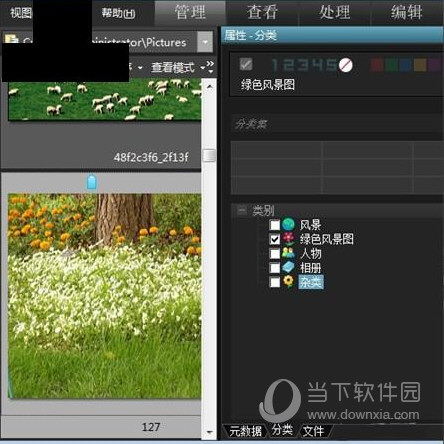
Task: Open the 帮助(H) menu
Action: tap(118, 13)
